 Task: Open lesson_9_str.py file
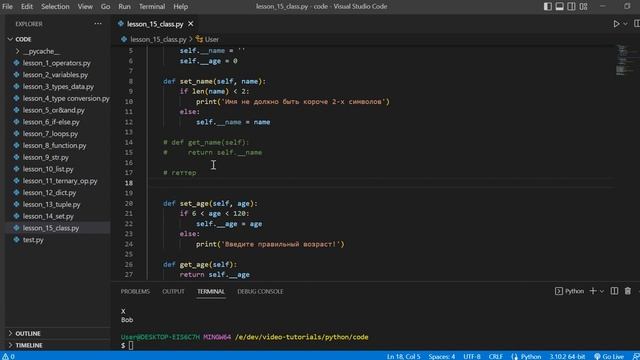[x=46, y=157]
